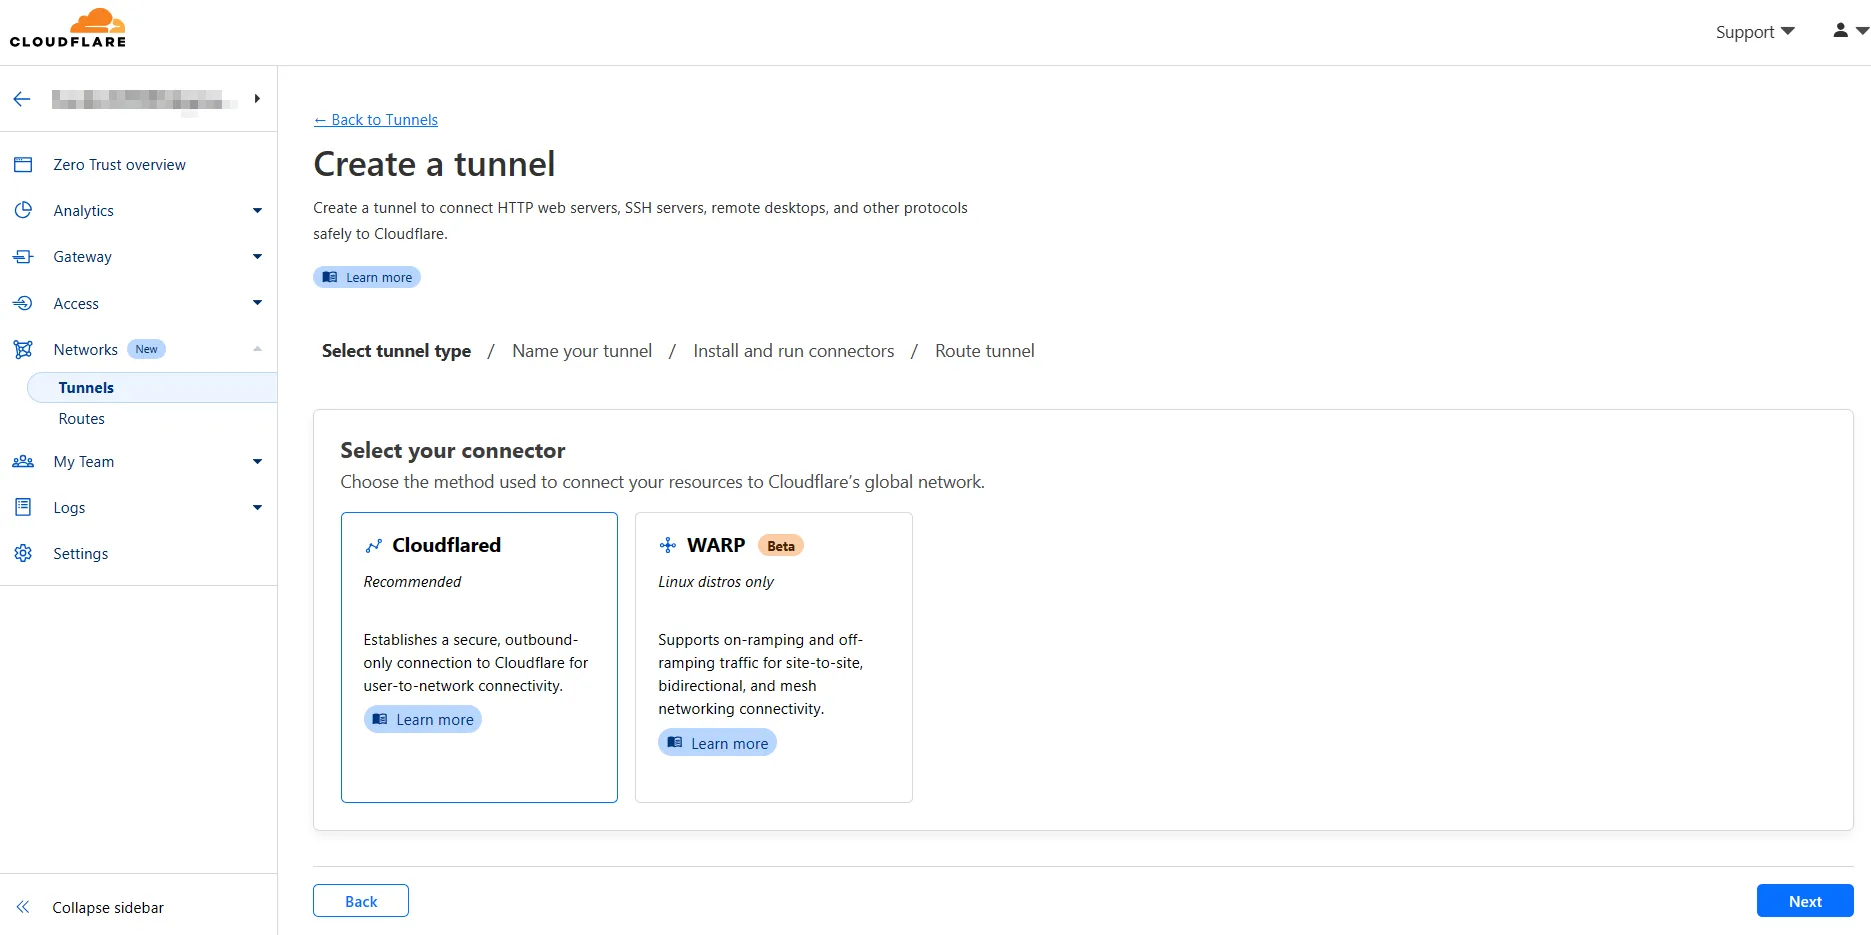This screenshot has height=935, width=1871.
Task: Select Tunnels in the sidebar
Action: click(152, 388)
